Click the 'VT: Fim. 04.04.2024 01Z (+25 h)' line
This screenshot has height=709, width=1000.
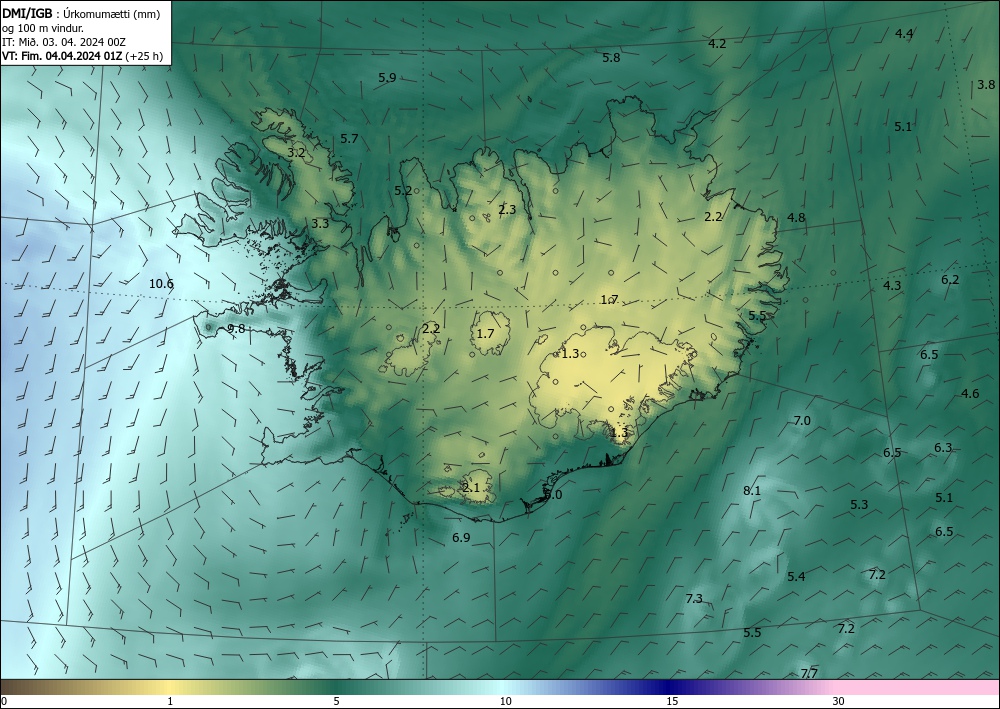[x=82, y=56]
